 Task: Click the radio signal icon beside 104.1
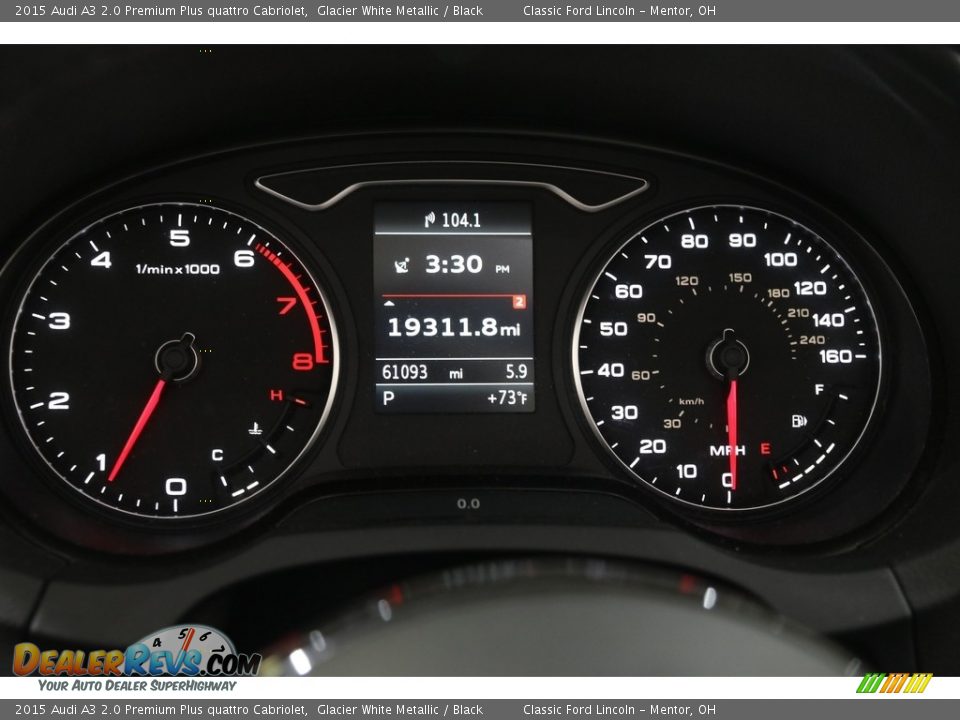(430, 219)
